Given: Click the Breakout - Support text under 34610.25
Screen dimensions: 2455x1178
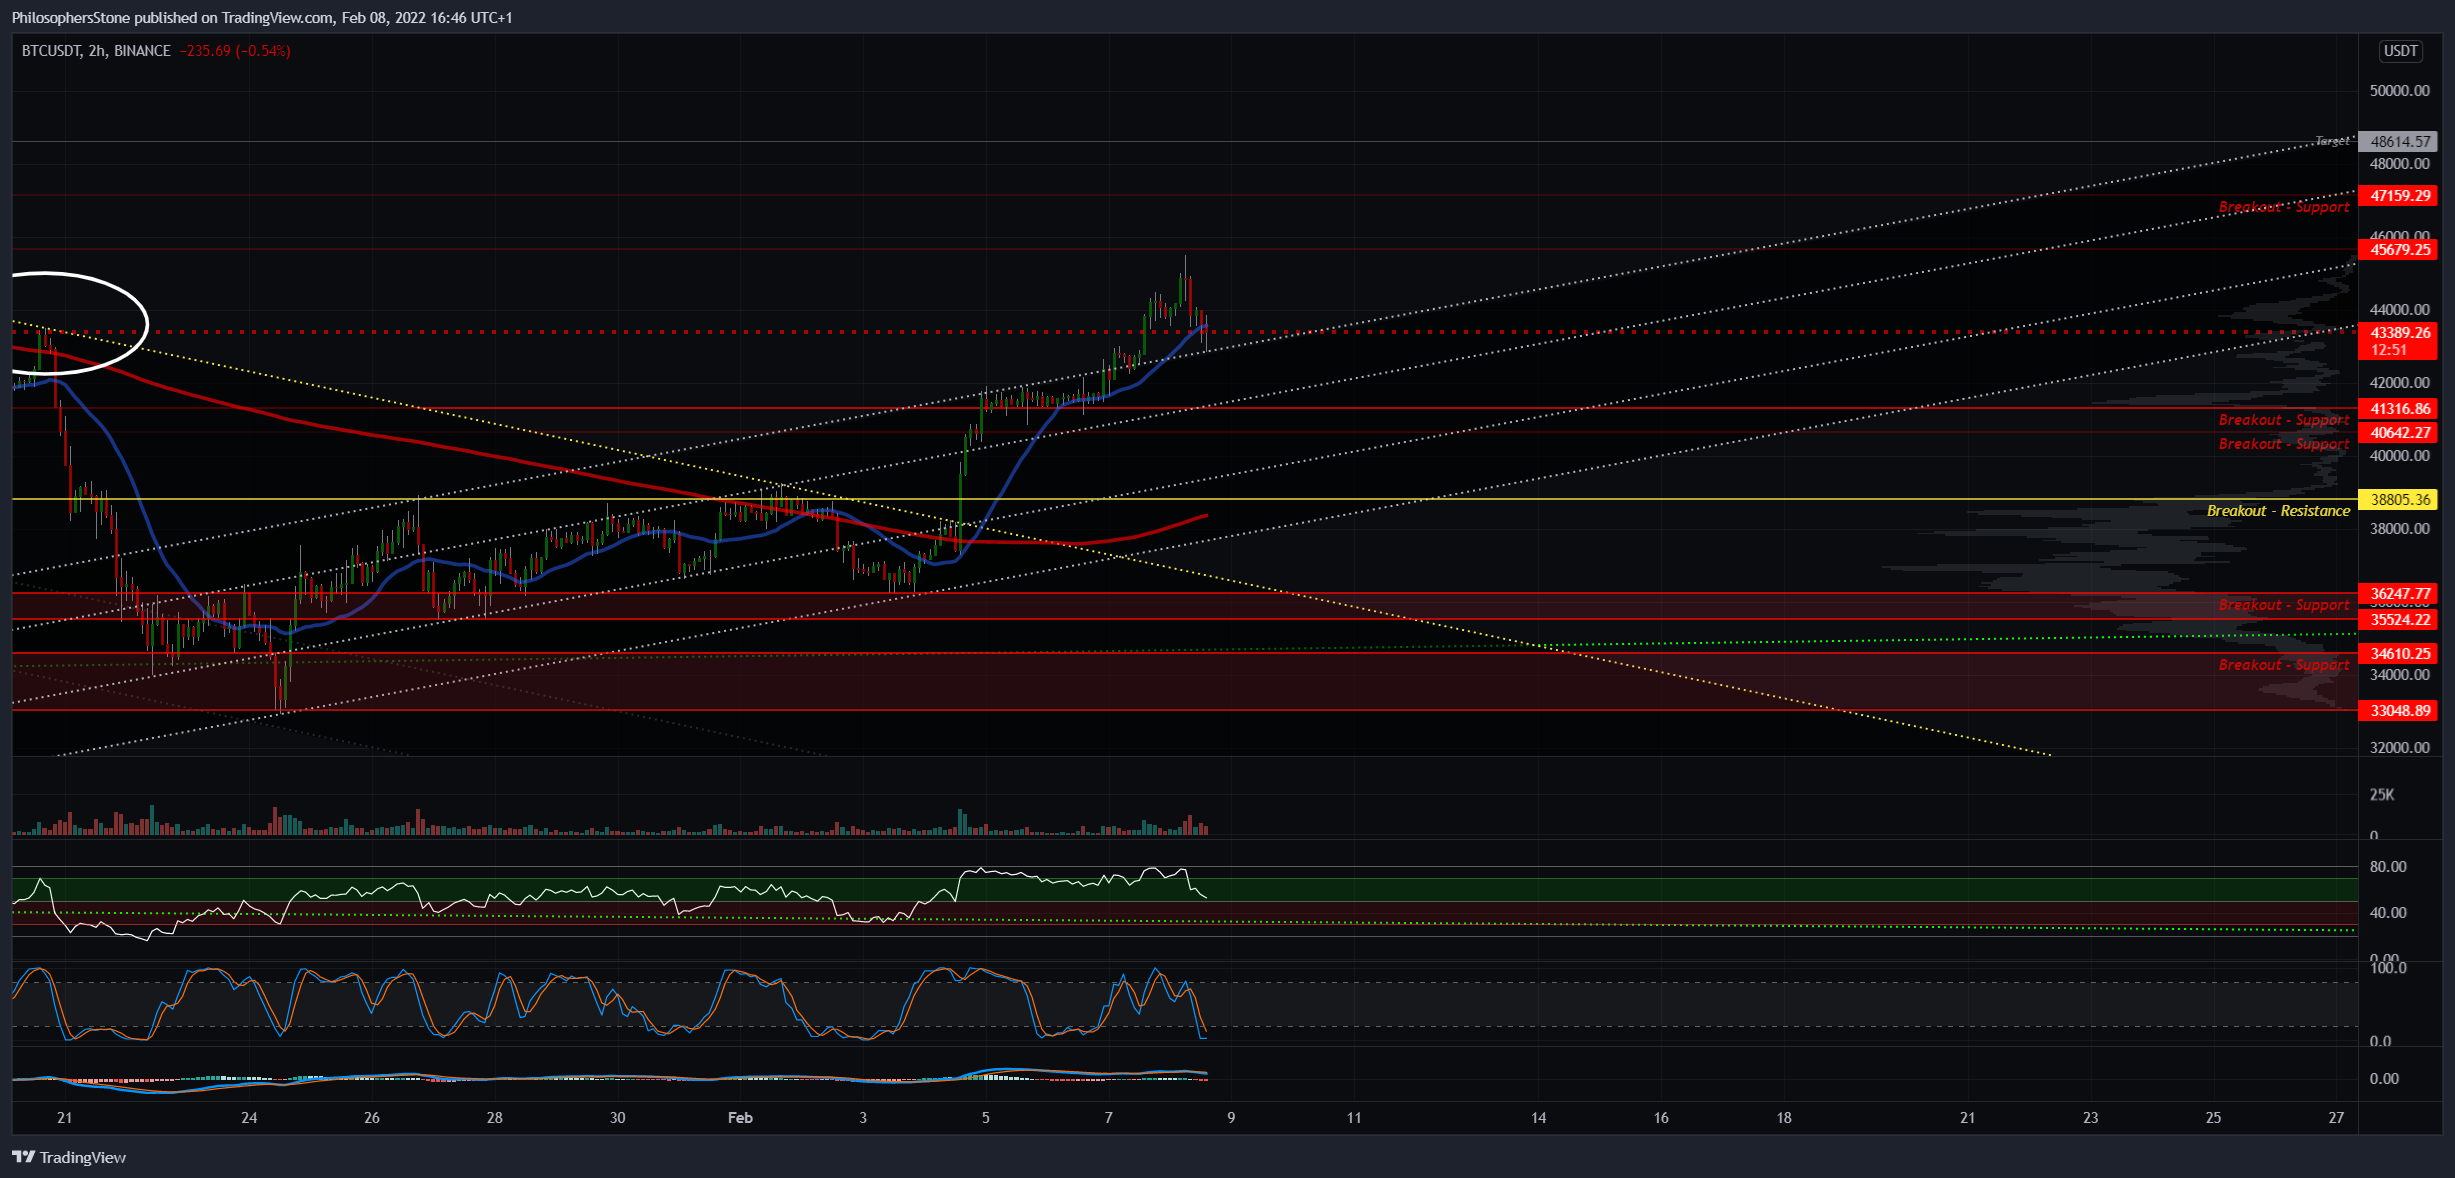Looking at the screenshot, I should click(x=2284, y=665).
